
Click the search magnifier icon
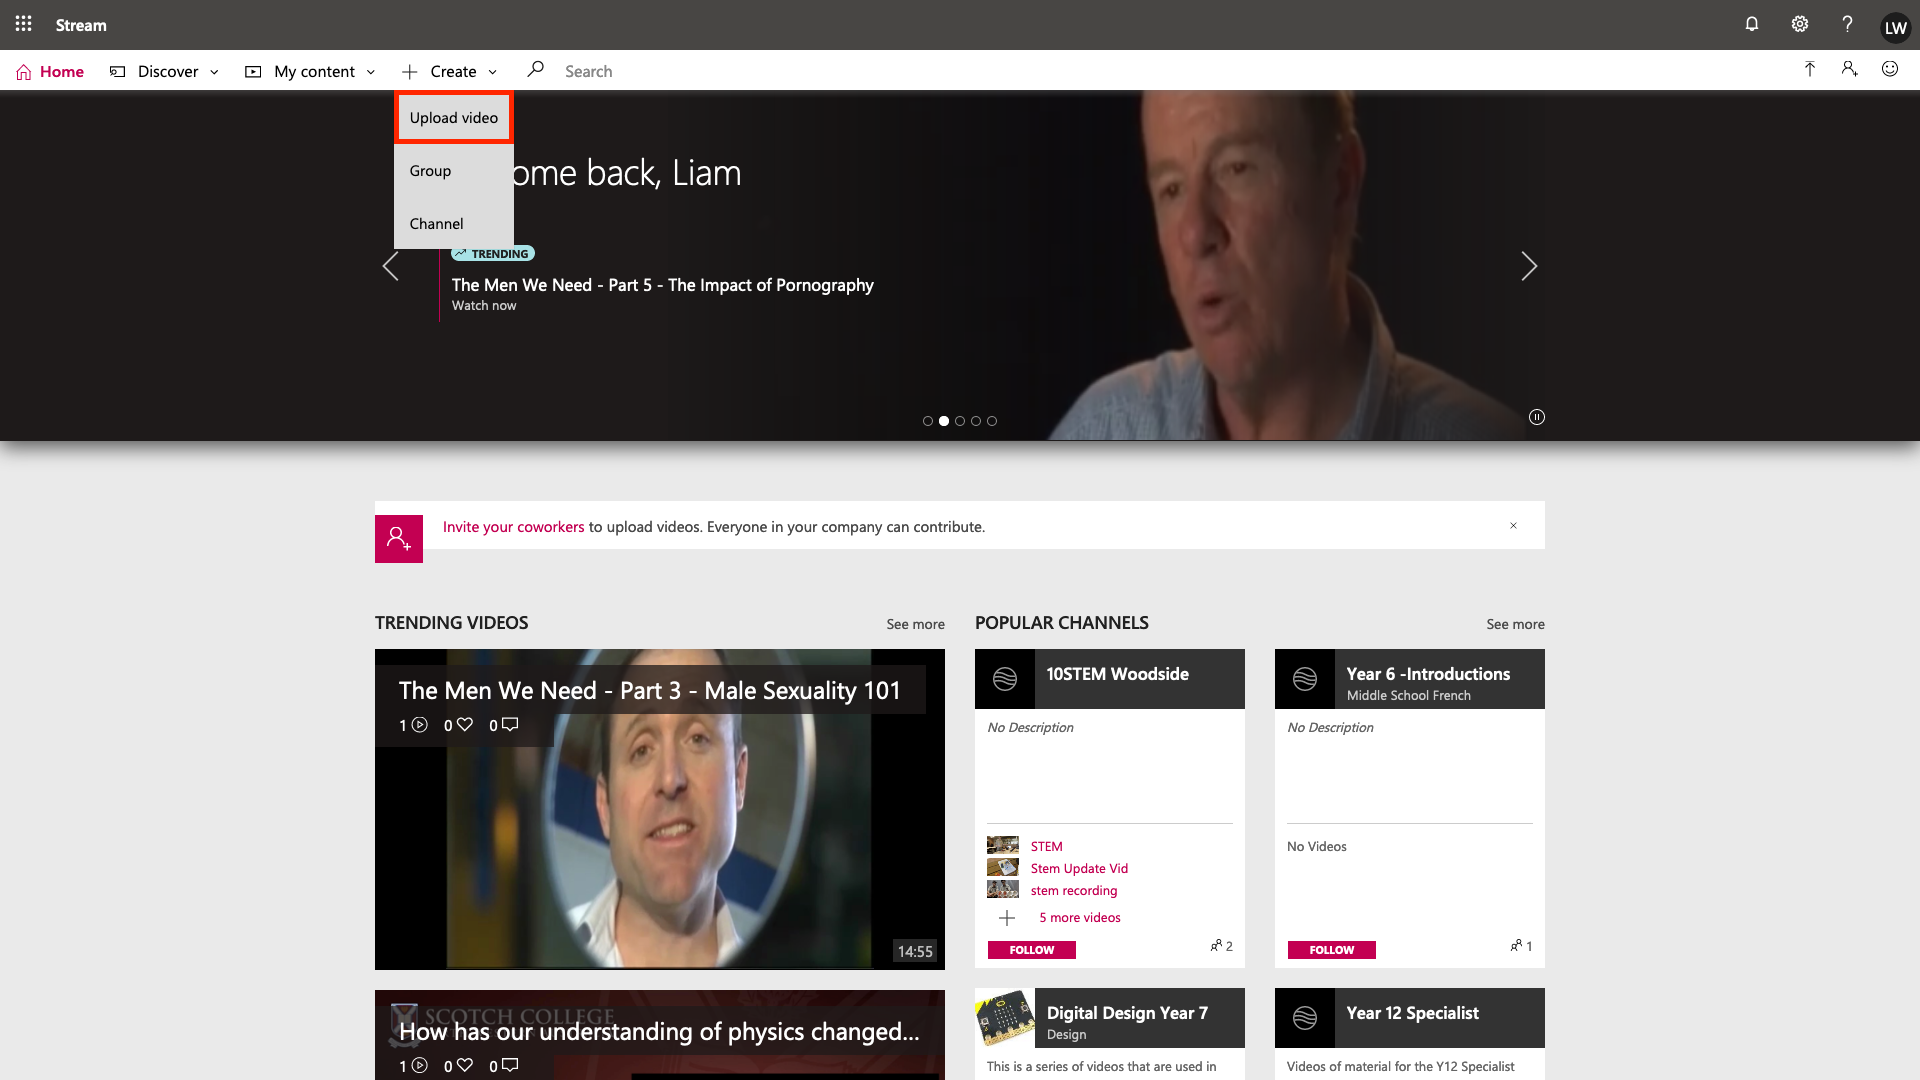[x=536, y=70]
